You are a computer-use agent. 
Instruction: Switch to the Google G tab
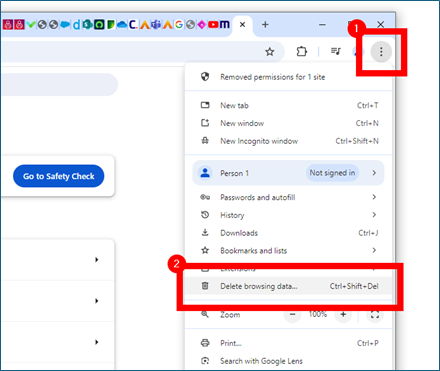(179, 24)
